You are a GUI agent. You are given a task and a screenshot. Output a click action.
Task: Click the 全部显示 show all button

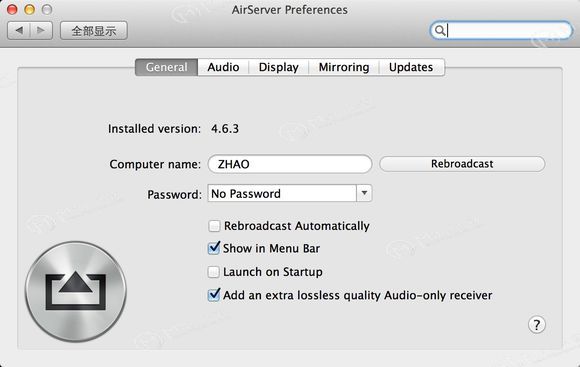point(94,31)
